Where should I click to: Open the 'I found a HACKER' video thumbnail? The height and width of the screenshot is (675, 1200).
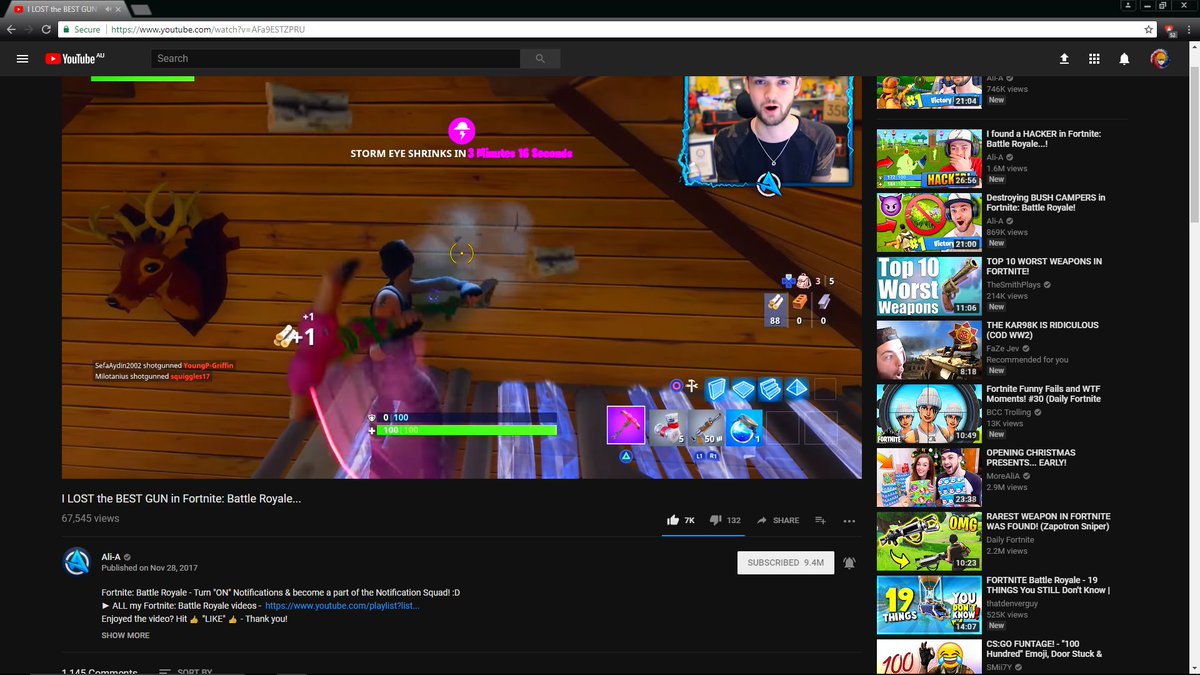tap(929, 158)
